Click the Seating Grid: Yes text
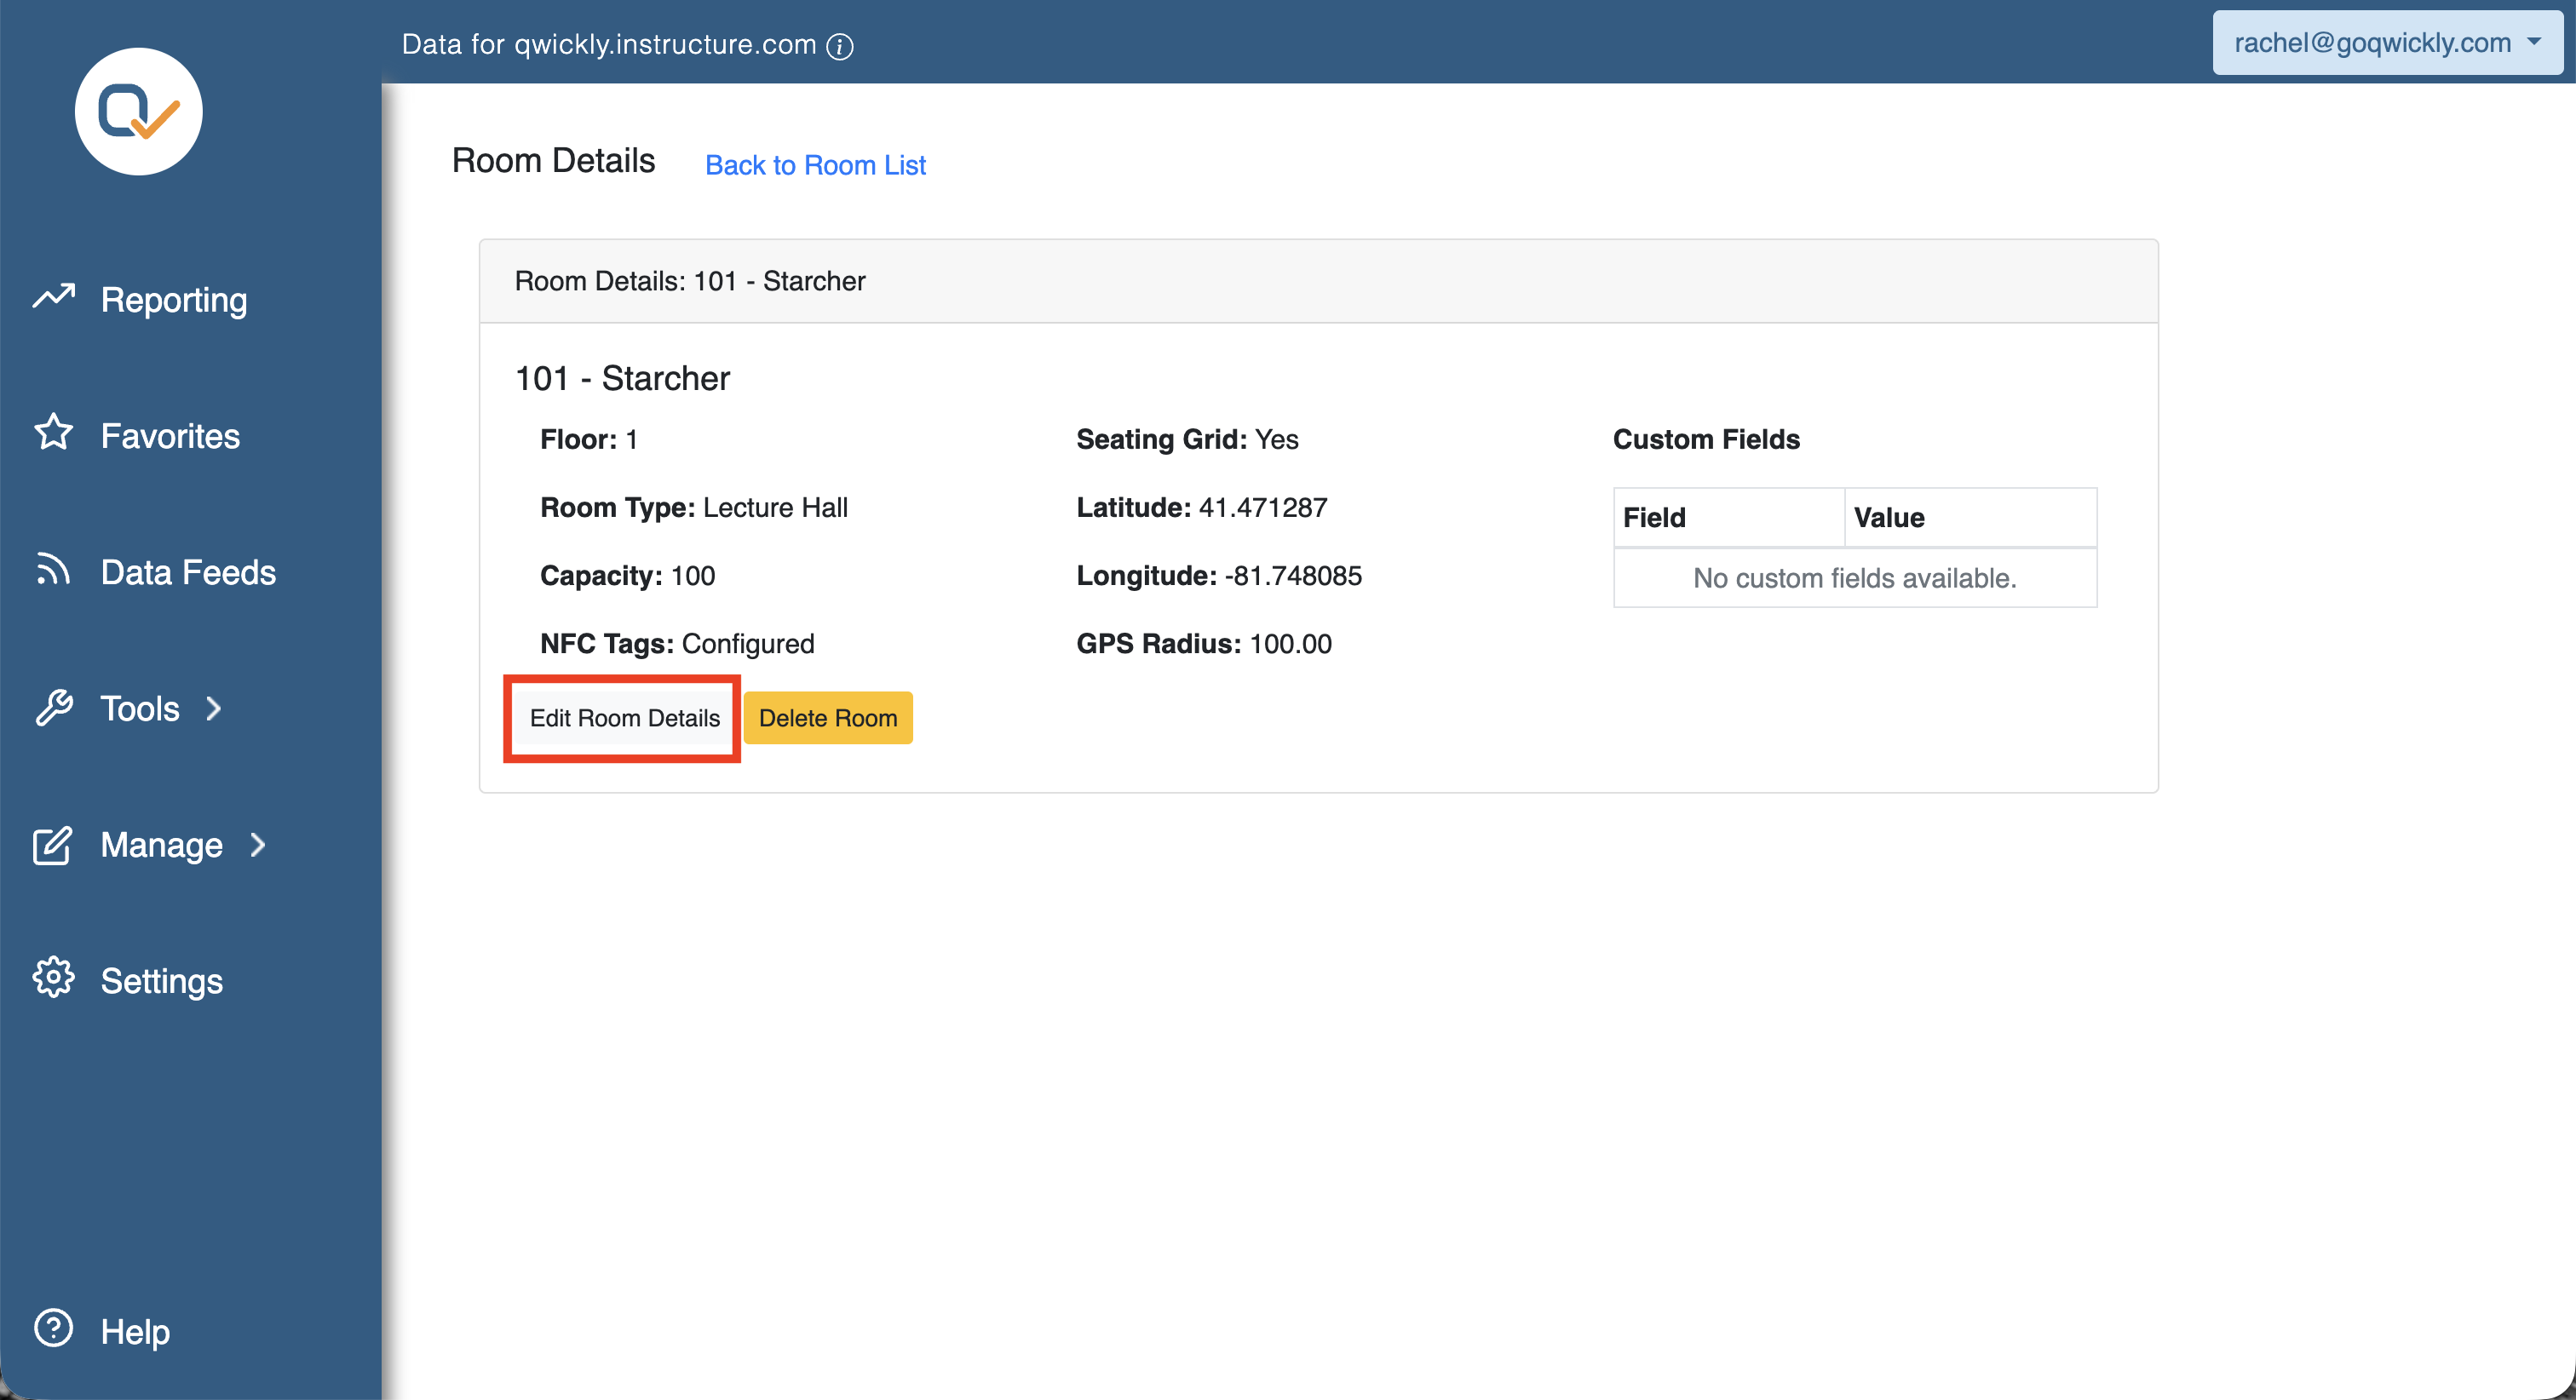2576x1400 pixels. [x=1187, y=440]
